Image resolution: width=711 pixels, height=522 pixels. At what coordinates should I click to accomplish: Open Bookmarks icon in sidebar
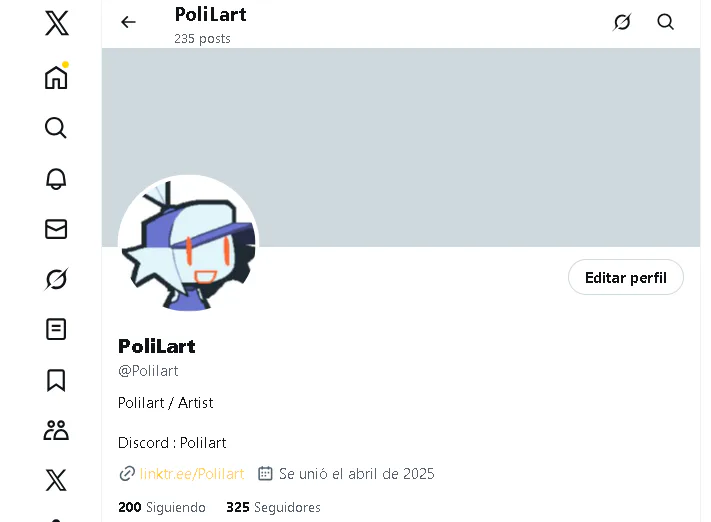[56, 380]
